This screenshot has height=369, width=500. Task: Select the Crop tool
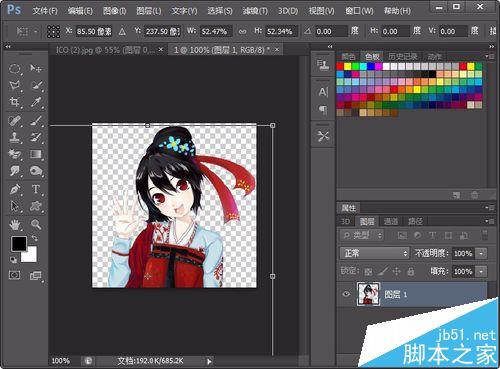pos(14,102)
